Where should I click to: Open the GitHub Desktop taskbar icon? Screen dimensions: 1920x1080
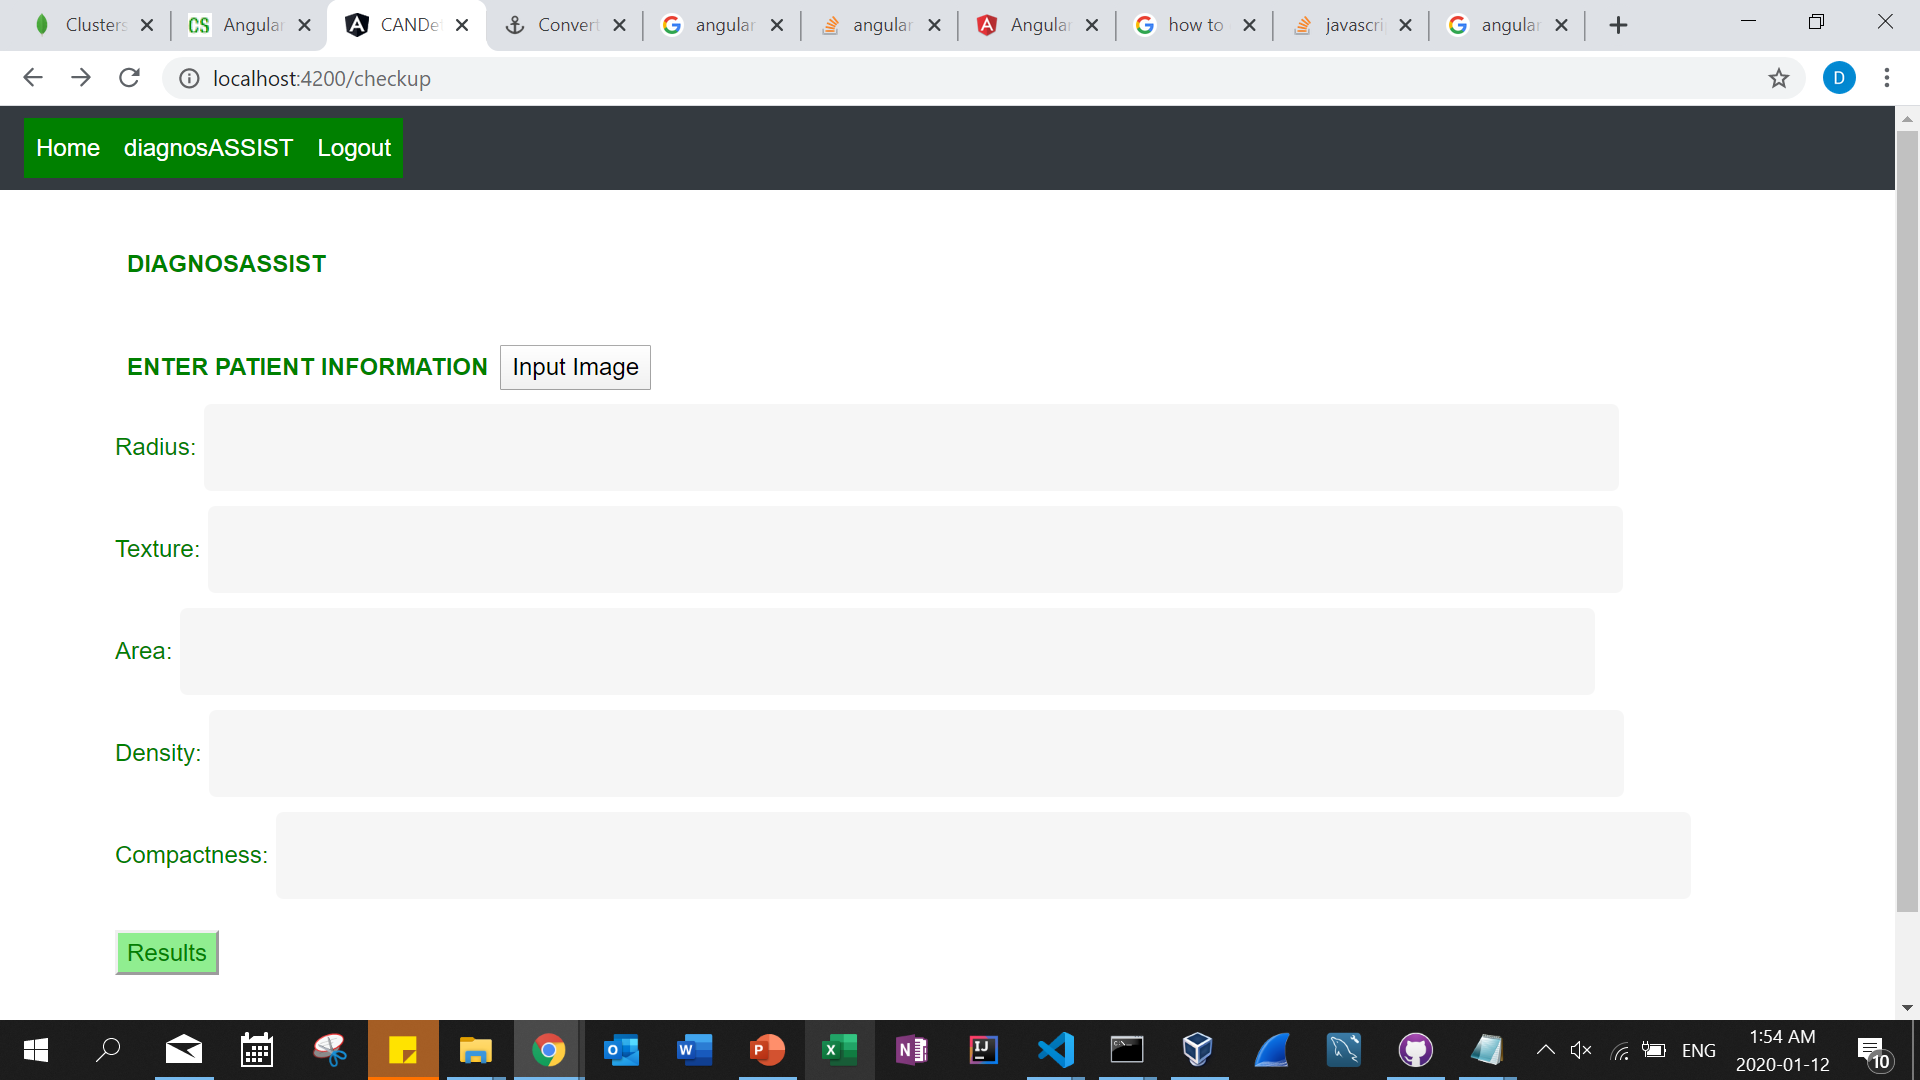point(1415,1050)
